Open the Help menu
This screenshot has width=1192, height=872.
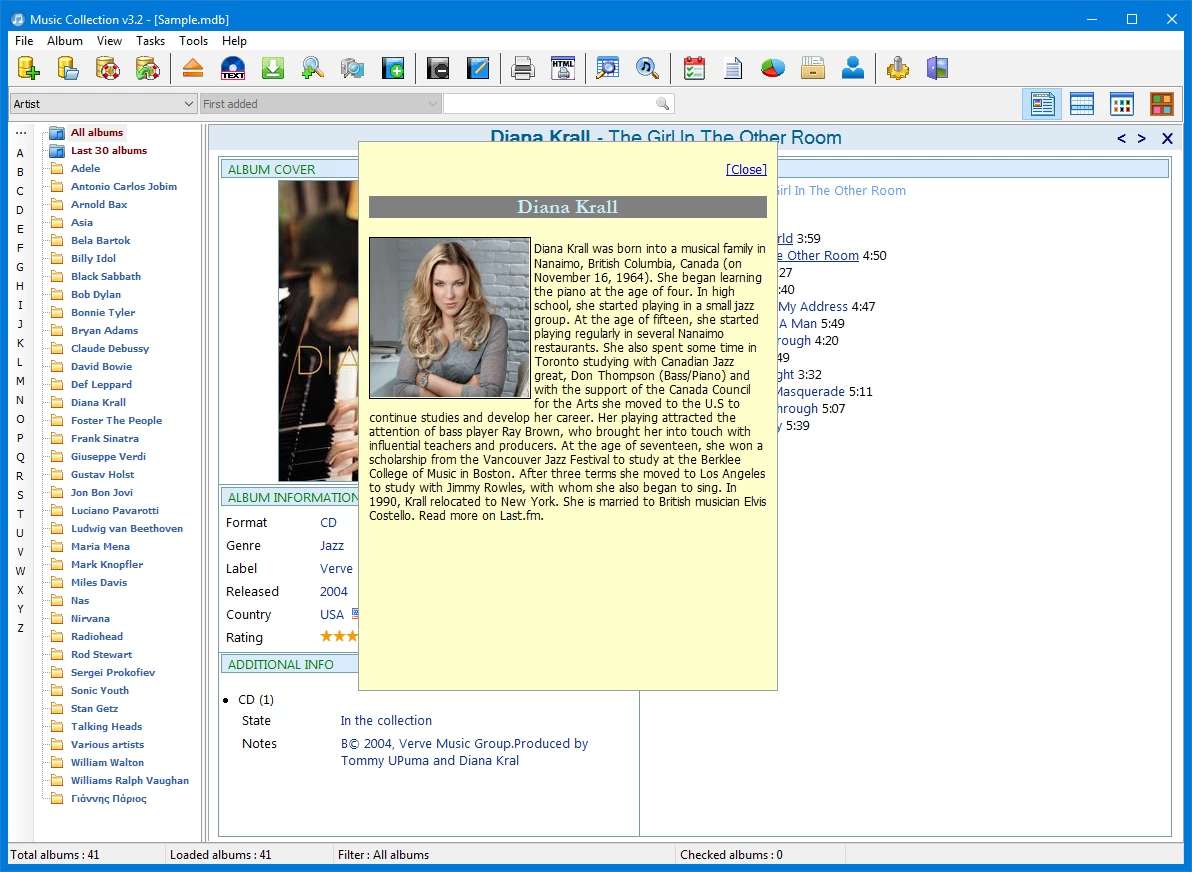tap(234, 41)
